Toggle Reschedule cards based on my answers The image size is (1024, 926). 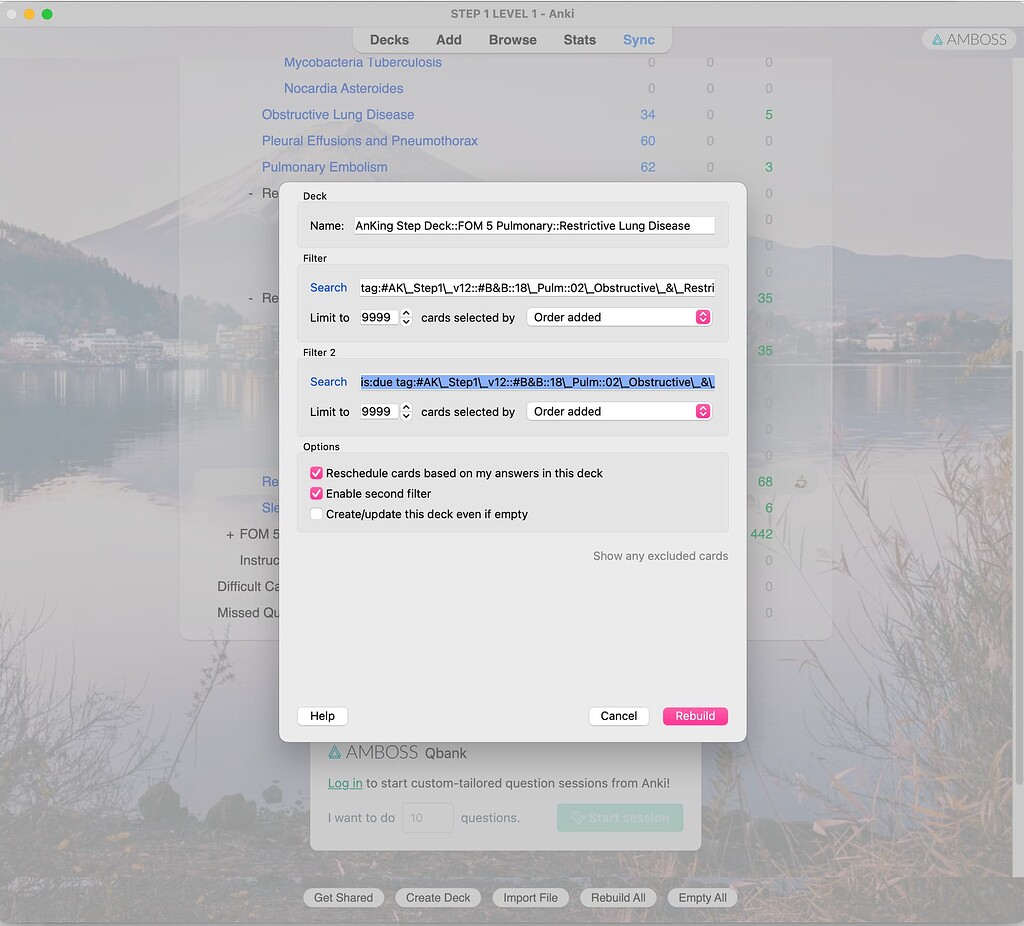tap(317, 473)
